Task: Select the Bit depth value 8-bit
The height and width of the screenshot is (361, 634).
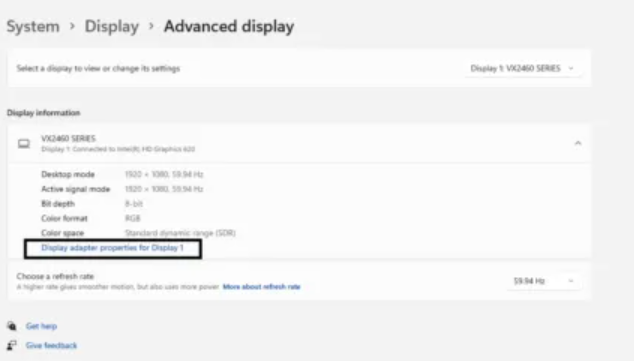Action: [134, 204]
